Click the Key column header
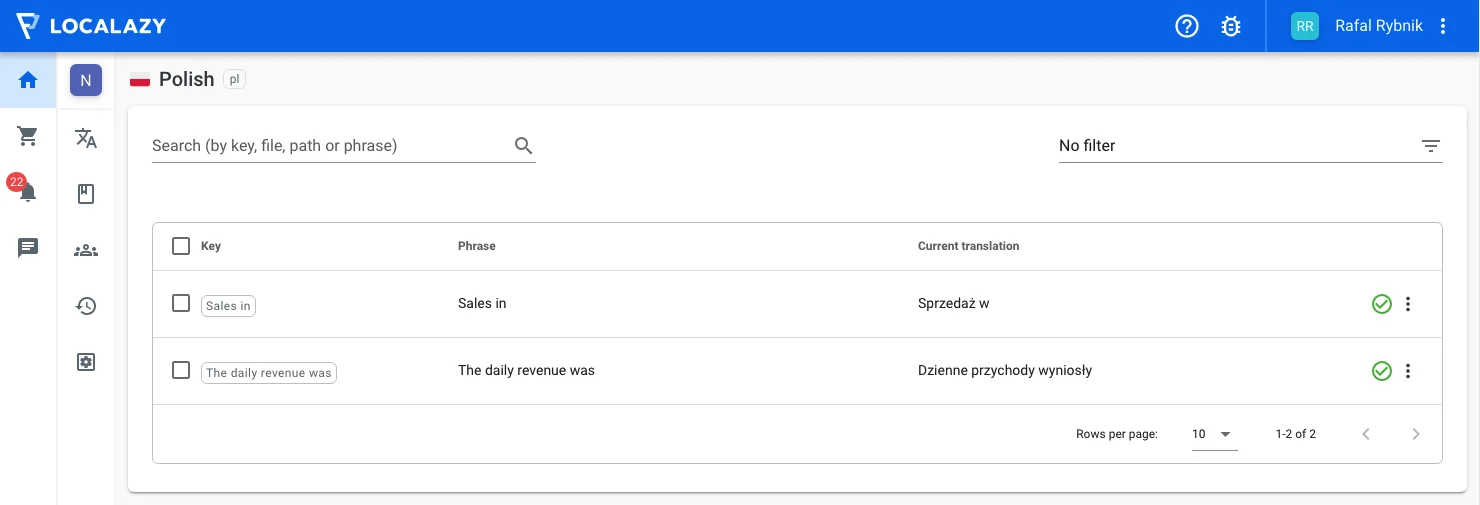 [211, 246]
